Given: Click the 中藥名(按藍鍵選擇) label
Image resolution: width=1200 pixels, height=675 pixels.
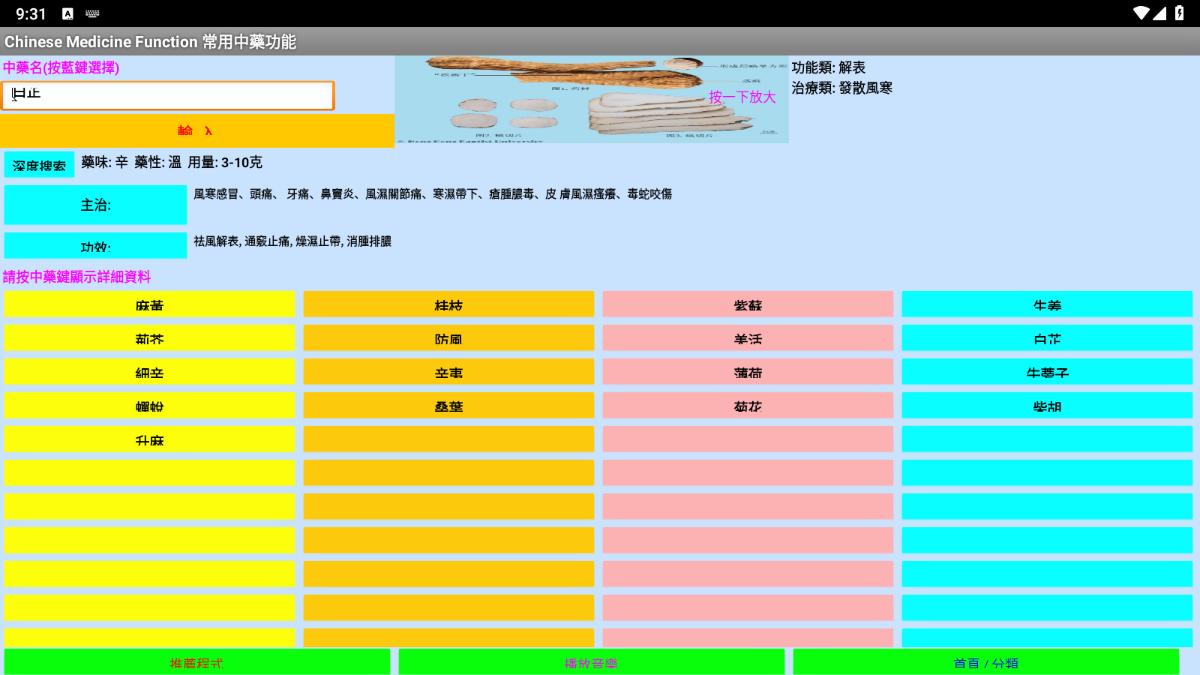Looking at the screenshot, I should 61,68.
